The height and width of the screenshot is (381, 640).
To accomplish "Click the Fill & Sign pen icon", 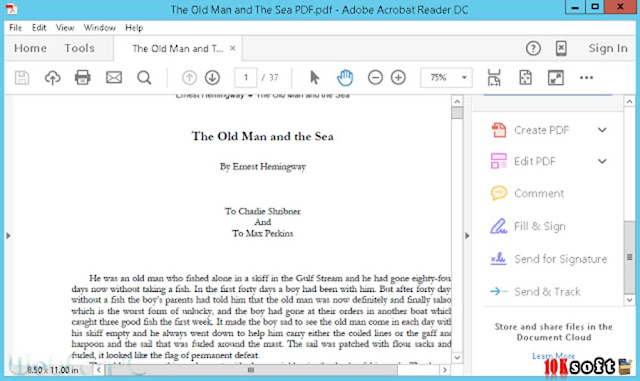I will pyautogui.click(x=498, y=226).
